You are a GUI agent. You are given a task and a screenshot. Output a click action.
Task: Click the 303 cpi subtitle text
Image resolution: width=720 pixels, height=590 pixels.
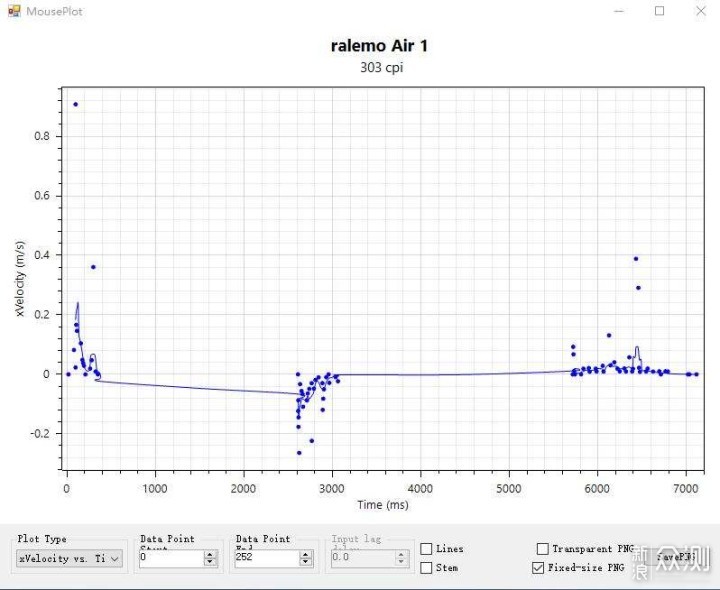[382, 67]
